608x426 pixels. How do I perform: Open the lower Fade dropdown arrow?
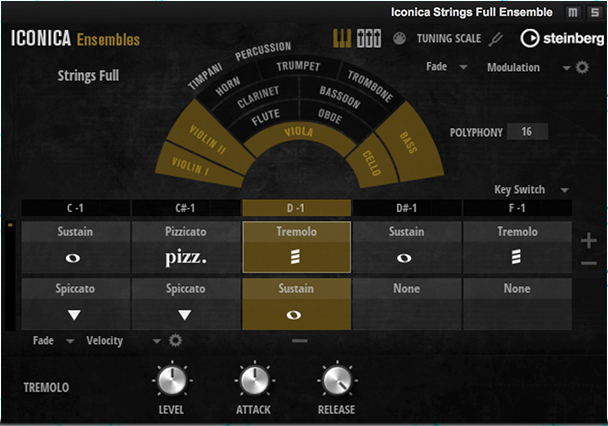tap(70, 341)
